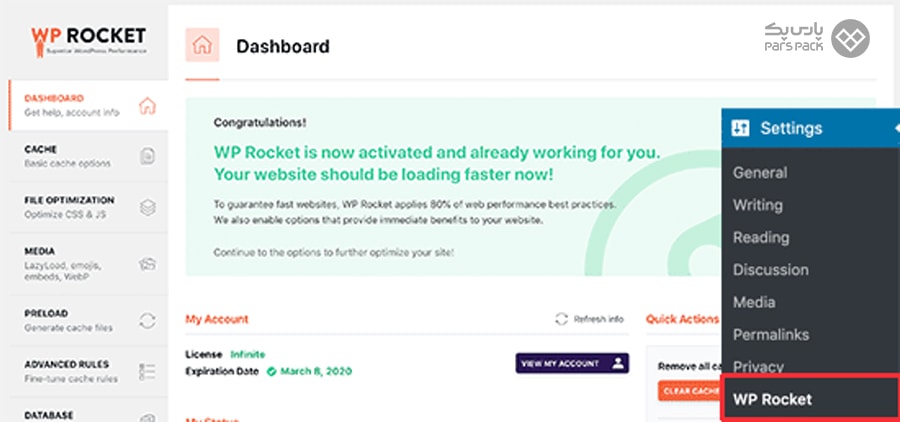Screen dimensions: 900x422
Task: Choose Discussion from Settings menu
Action: pos(770,270)
